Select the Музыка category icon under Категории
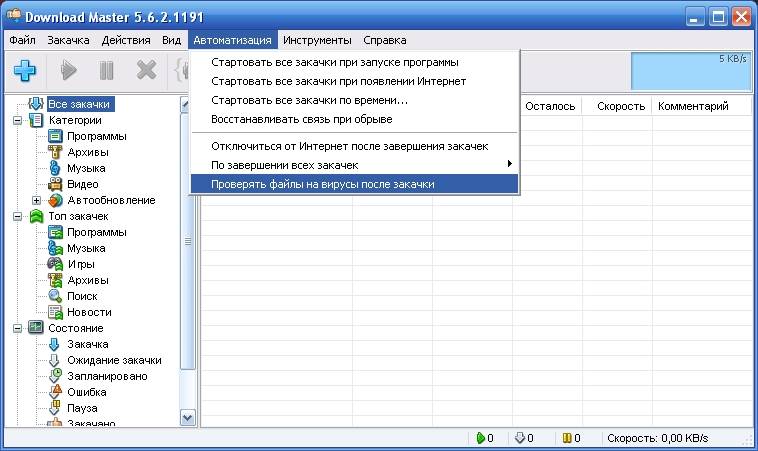Viewport: 758px width, 451px height. 55,168
